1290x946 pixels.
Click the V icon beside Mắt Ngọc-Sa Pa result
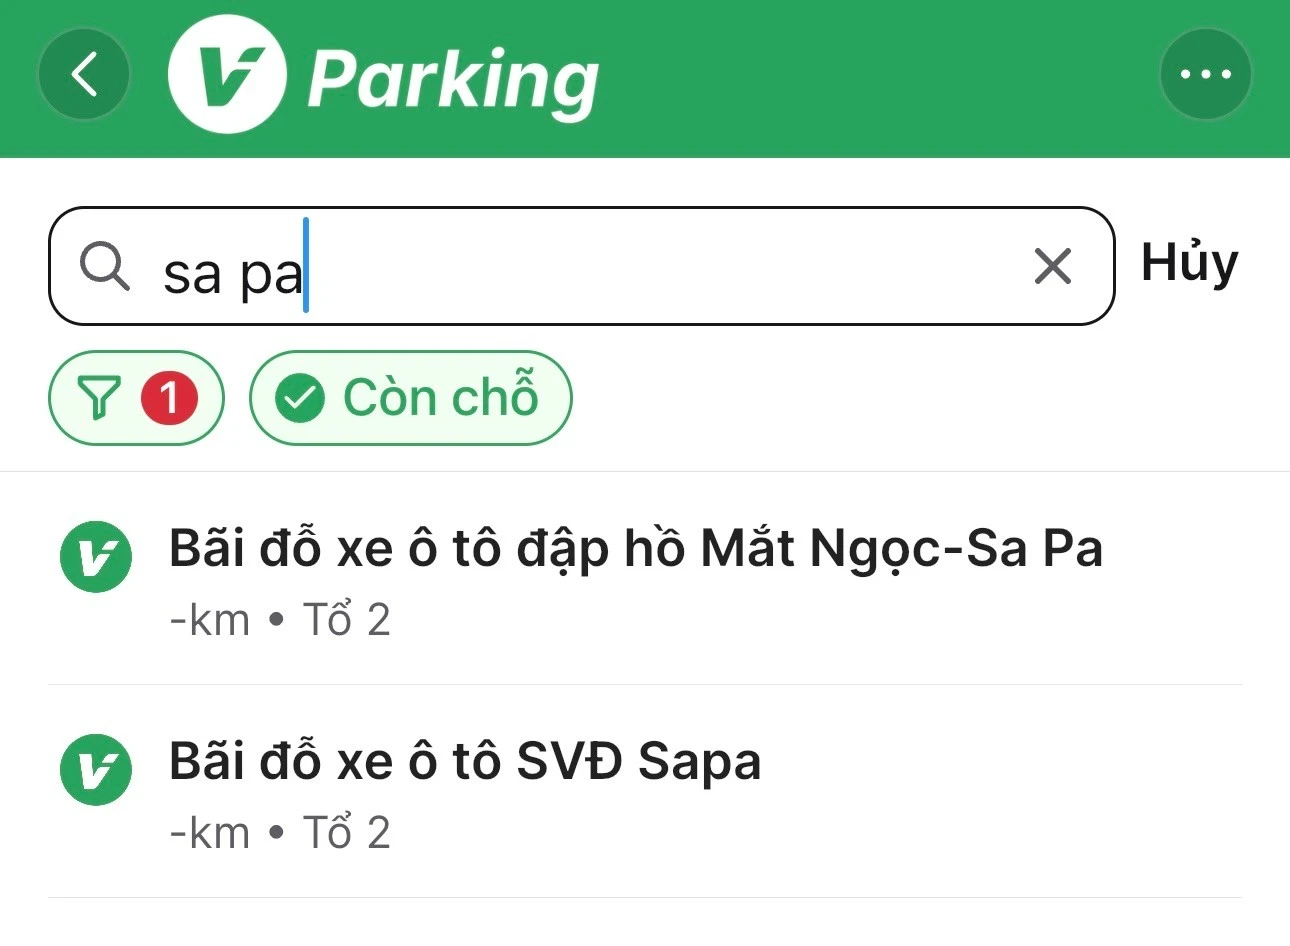(96, 557)
